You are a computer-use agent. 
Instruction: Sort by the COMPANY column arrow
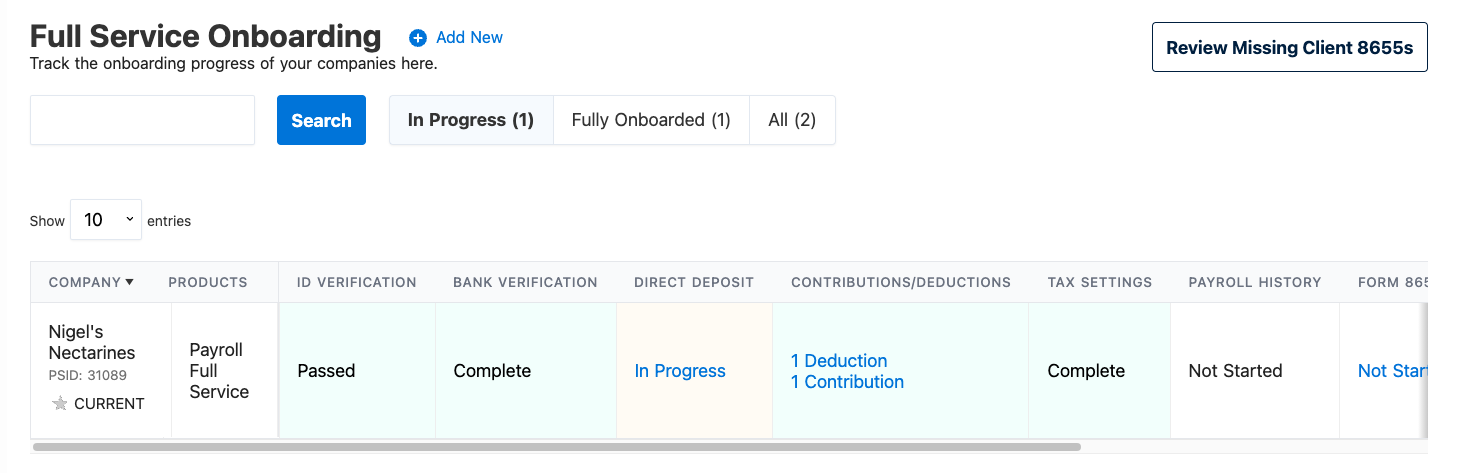pyautogui.click(x=130, y=282)
